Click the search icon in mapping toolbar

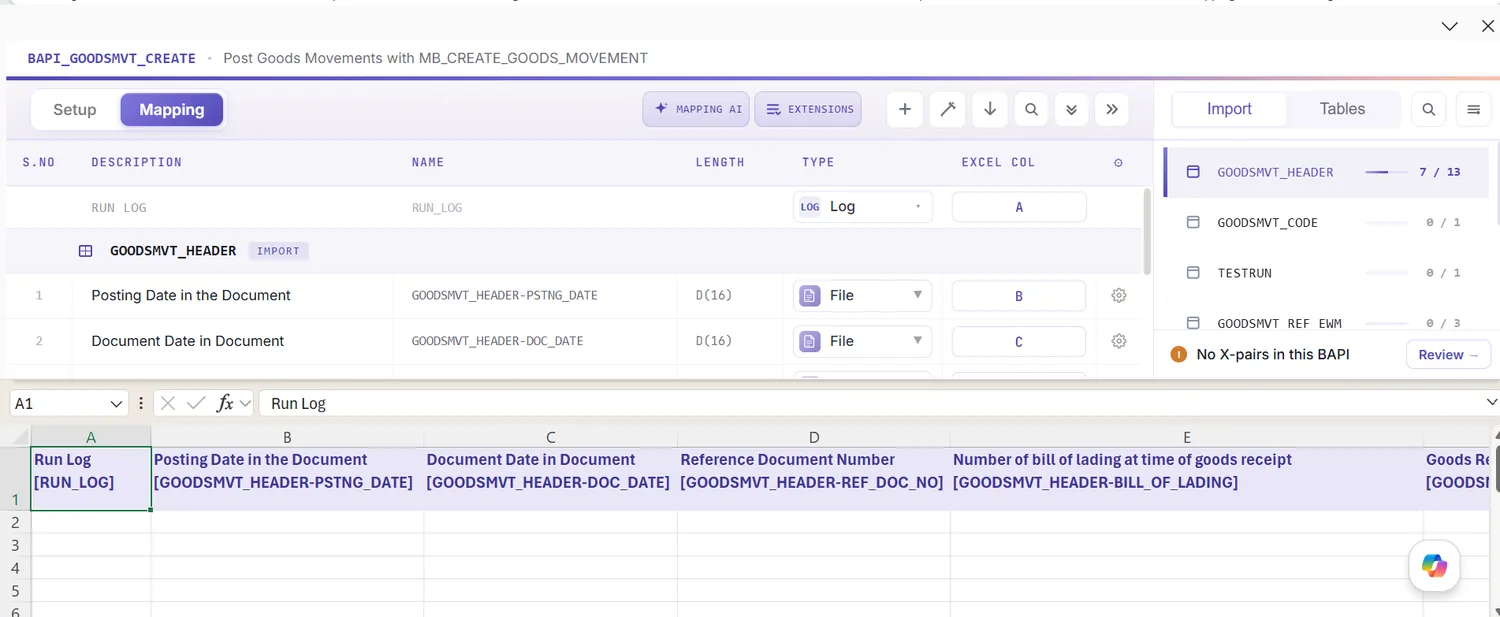[1031, 110]
